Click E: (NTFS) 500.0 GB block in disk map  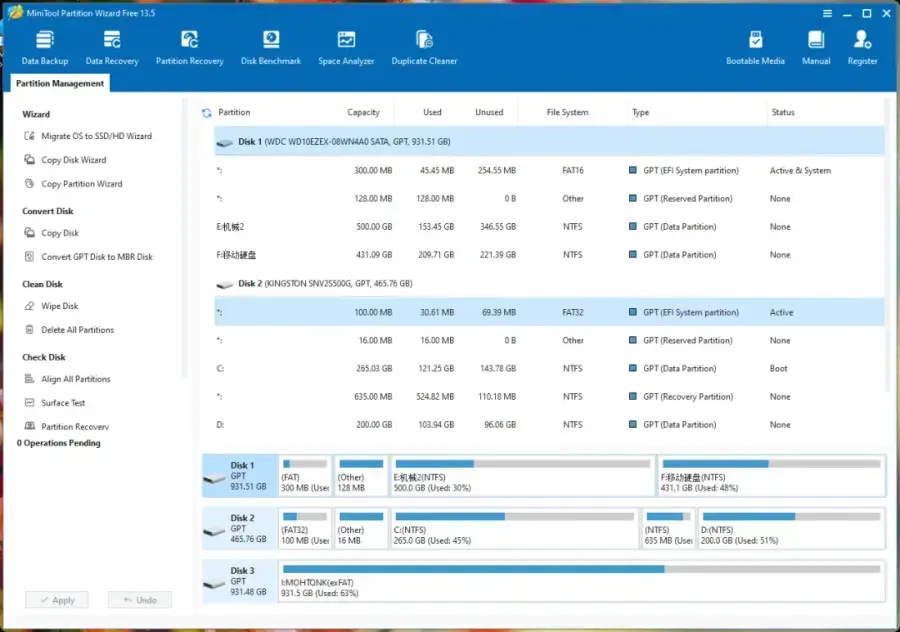coord(522,476)
